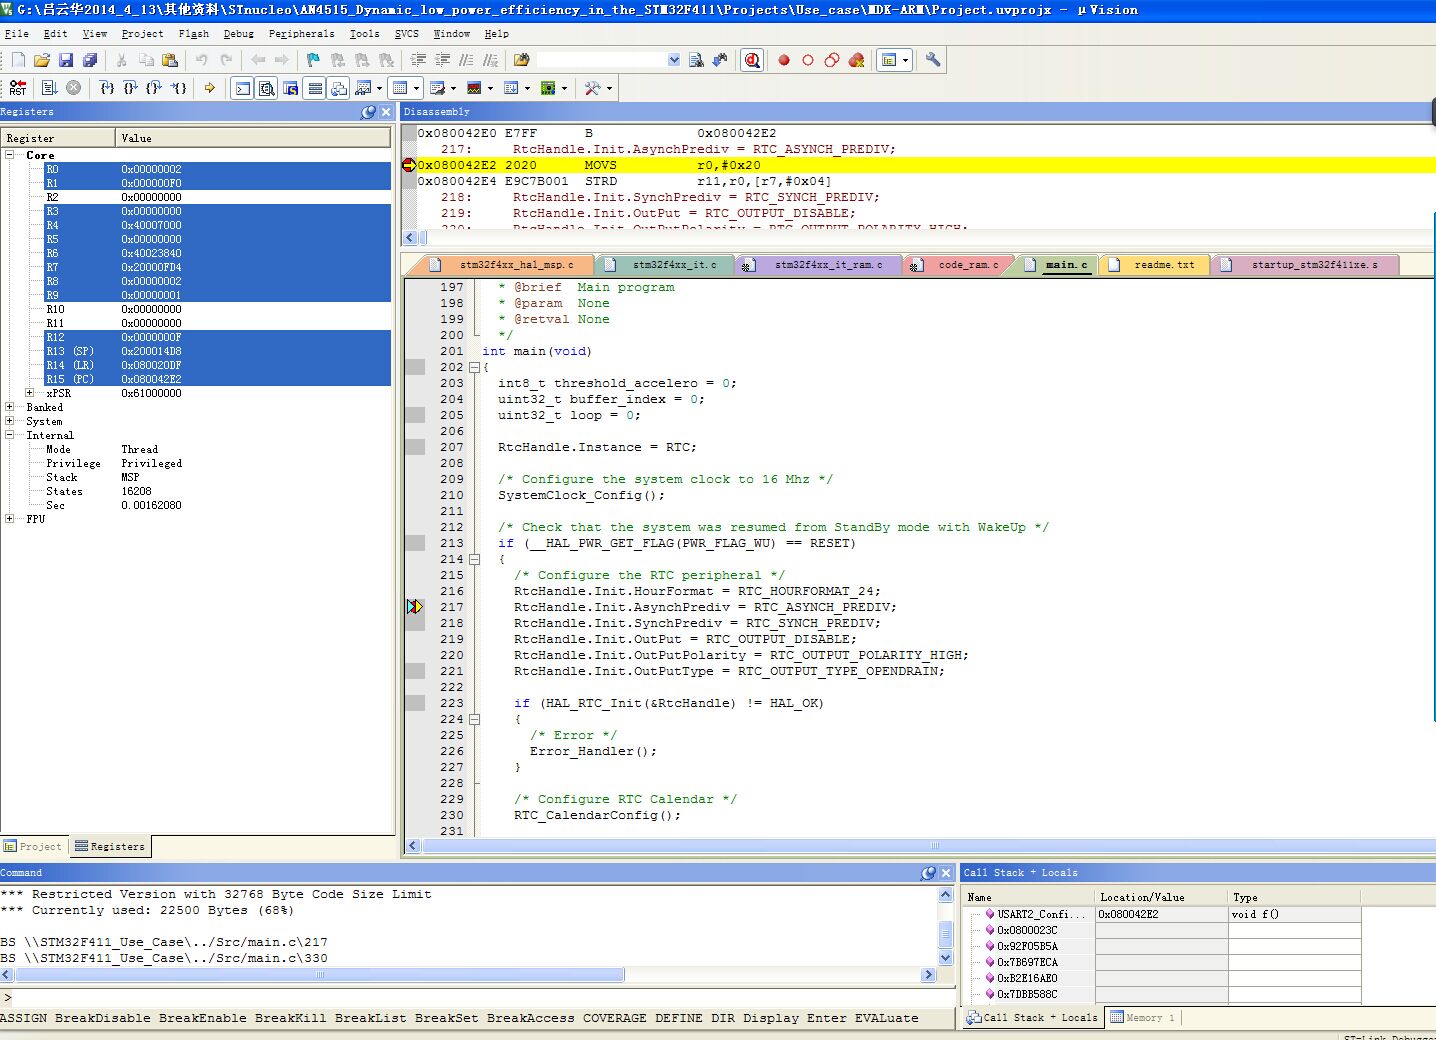Open the Debug menu
The image size is (1436, 1040).
coord(238,34)
